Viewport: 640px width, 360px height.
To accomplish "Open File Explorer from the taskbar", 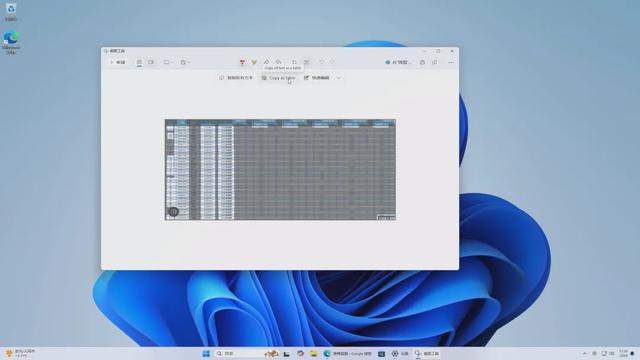I will 313,353.
